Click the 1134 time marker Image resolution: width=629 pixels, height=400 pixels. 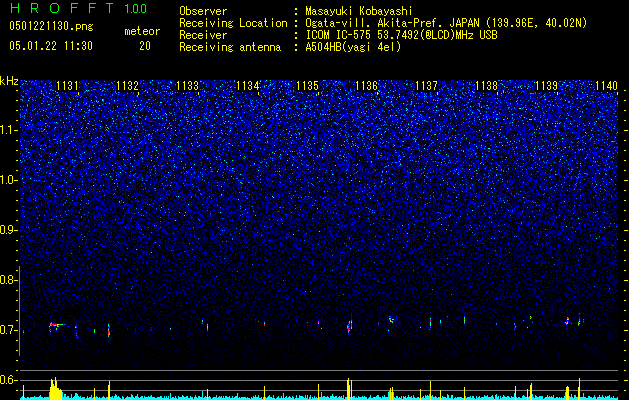(248, 86)
